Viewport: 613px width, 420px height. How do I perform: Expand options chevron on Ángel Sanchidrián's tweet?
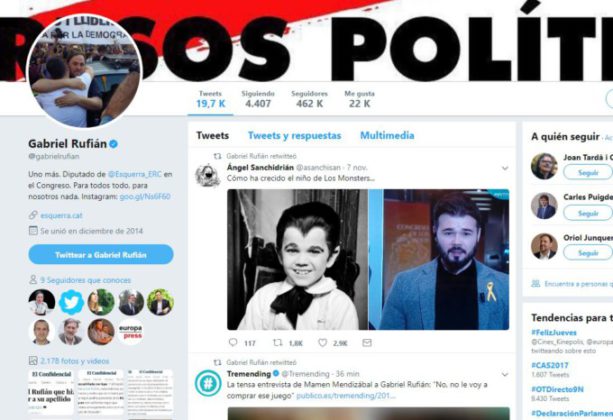505,168
